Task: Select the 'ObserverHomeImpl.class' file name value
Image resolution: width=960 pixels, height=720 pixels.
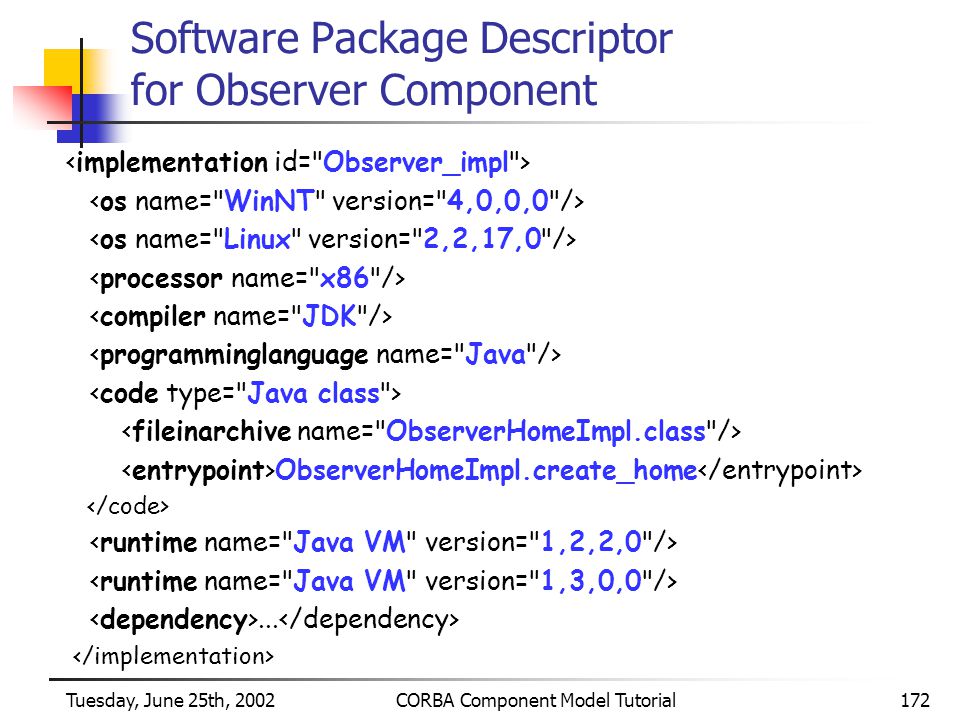Action: [546, 431]
